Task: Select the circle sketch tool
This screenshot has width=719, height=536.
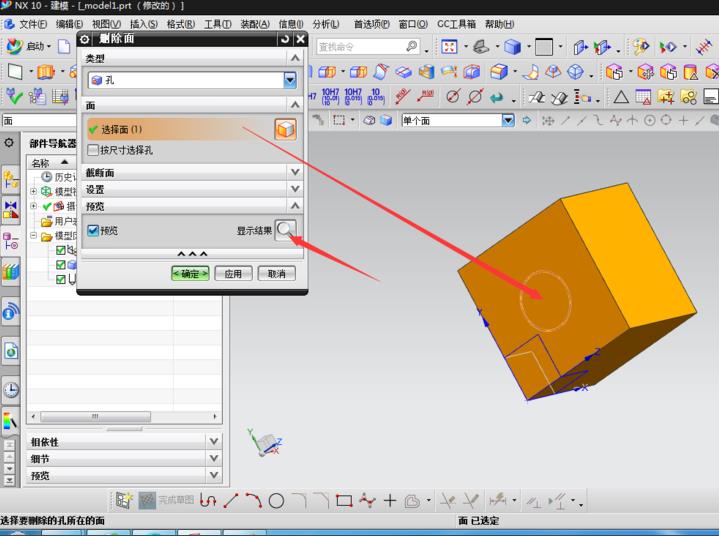Action: [276, 500]
